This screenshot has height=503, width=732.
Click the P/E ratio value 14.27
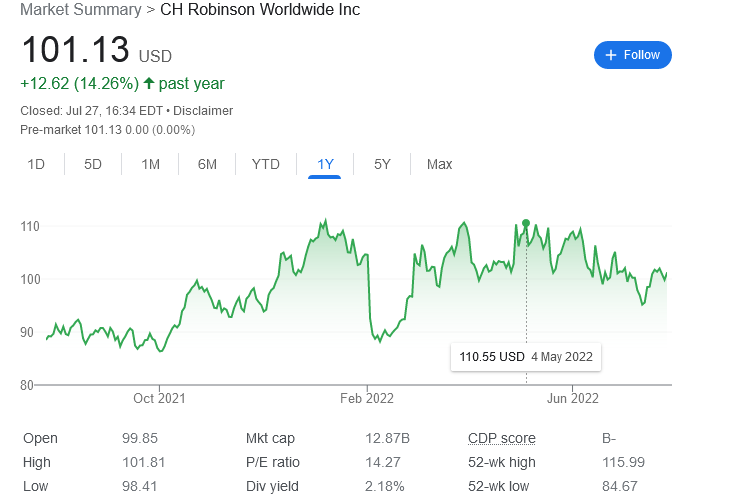pos(383,462)
